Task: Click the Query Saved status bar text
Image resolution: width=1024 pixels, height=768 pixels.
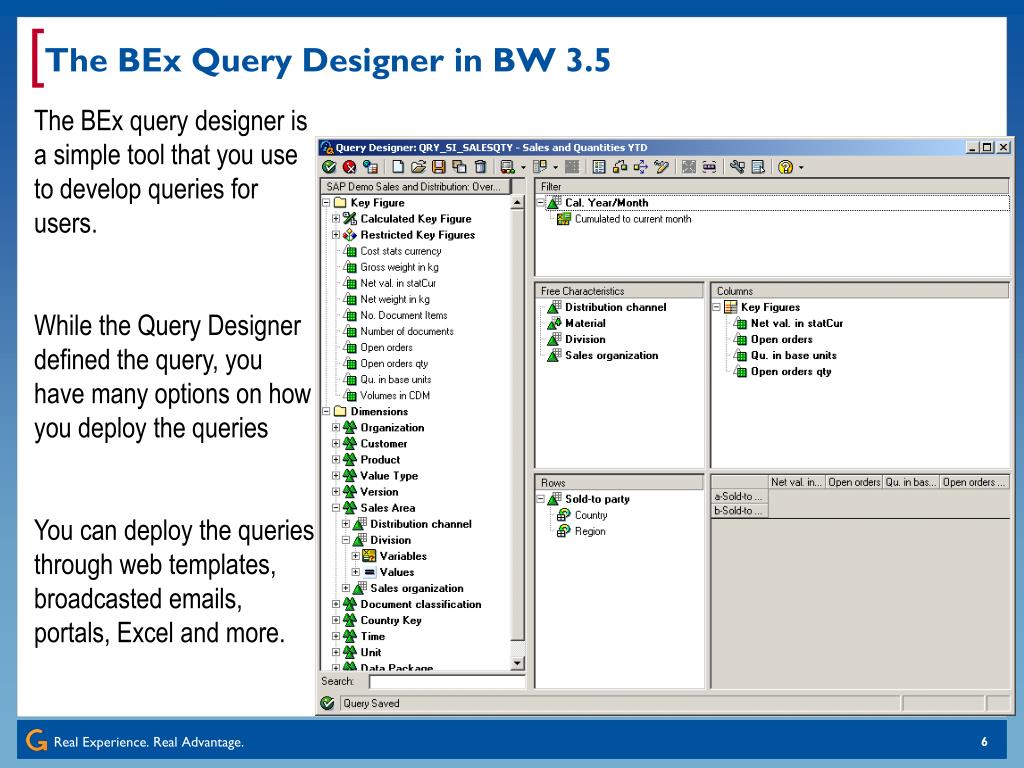Action: (371, 703)
